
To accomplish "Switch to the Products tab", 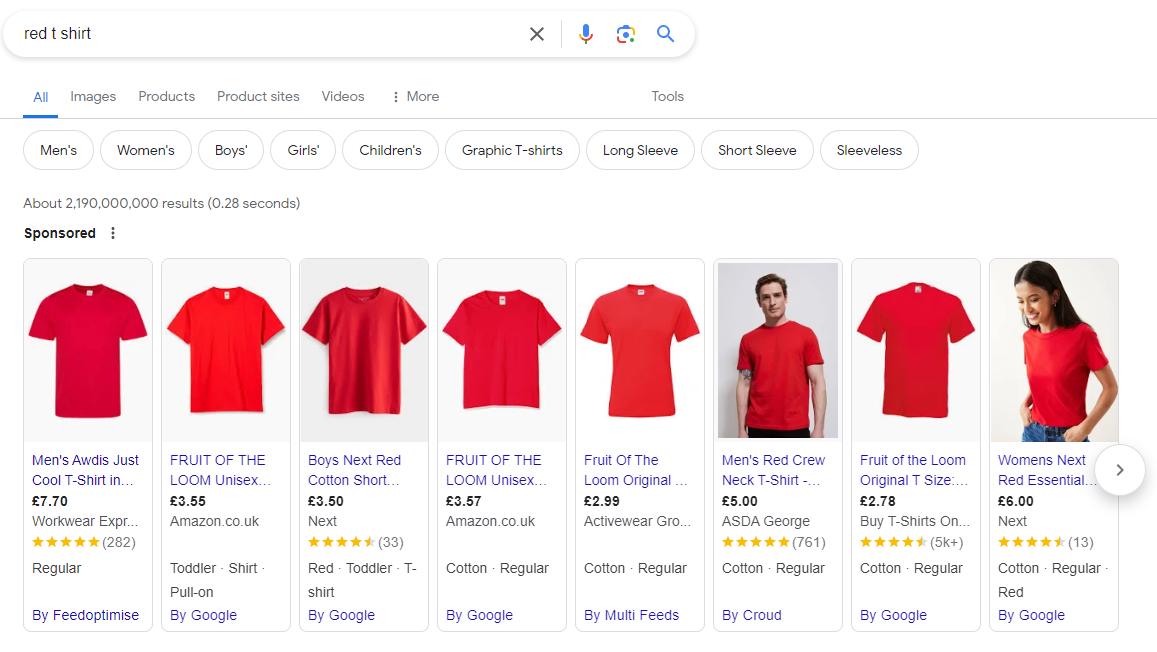I will coord(167,97).
